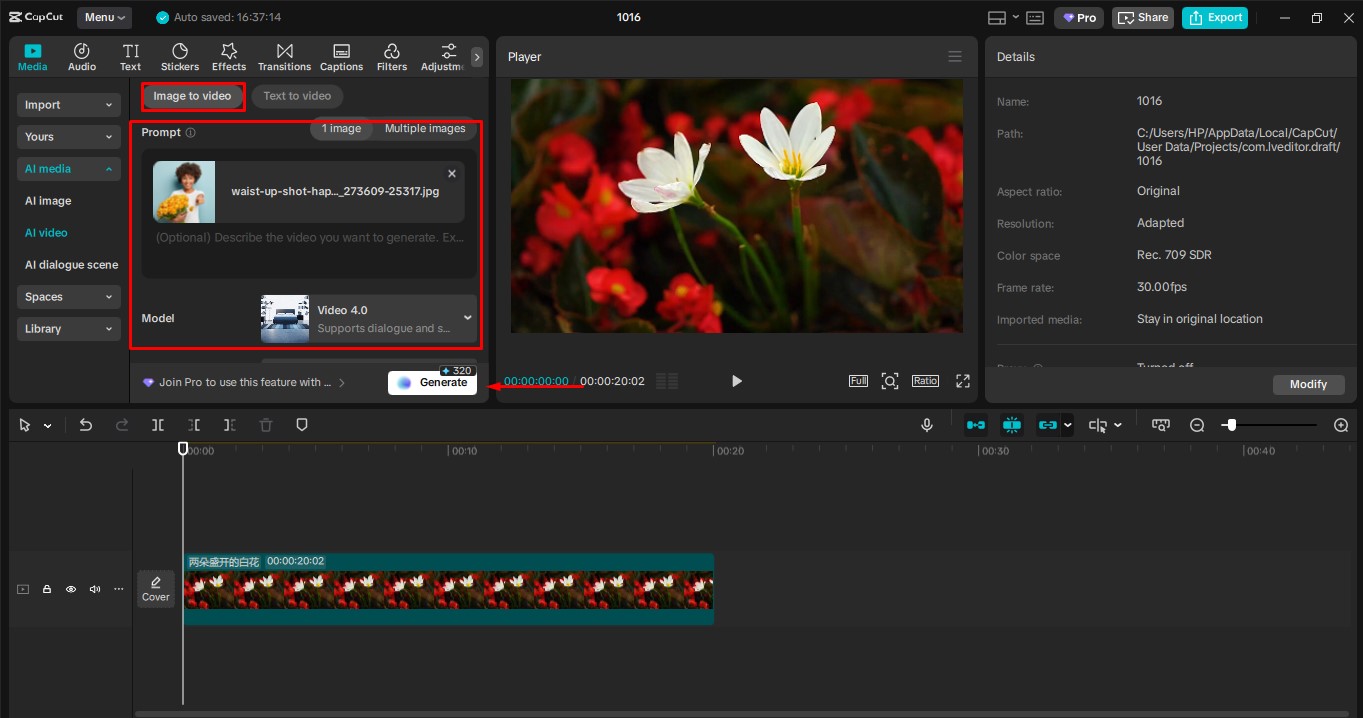Select the Effects panel icon
The width and height of the screenshot is (1363, 718).
click(228, 55)
